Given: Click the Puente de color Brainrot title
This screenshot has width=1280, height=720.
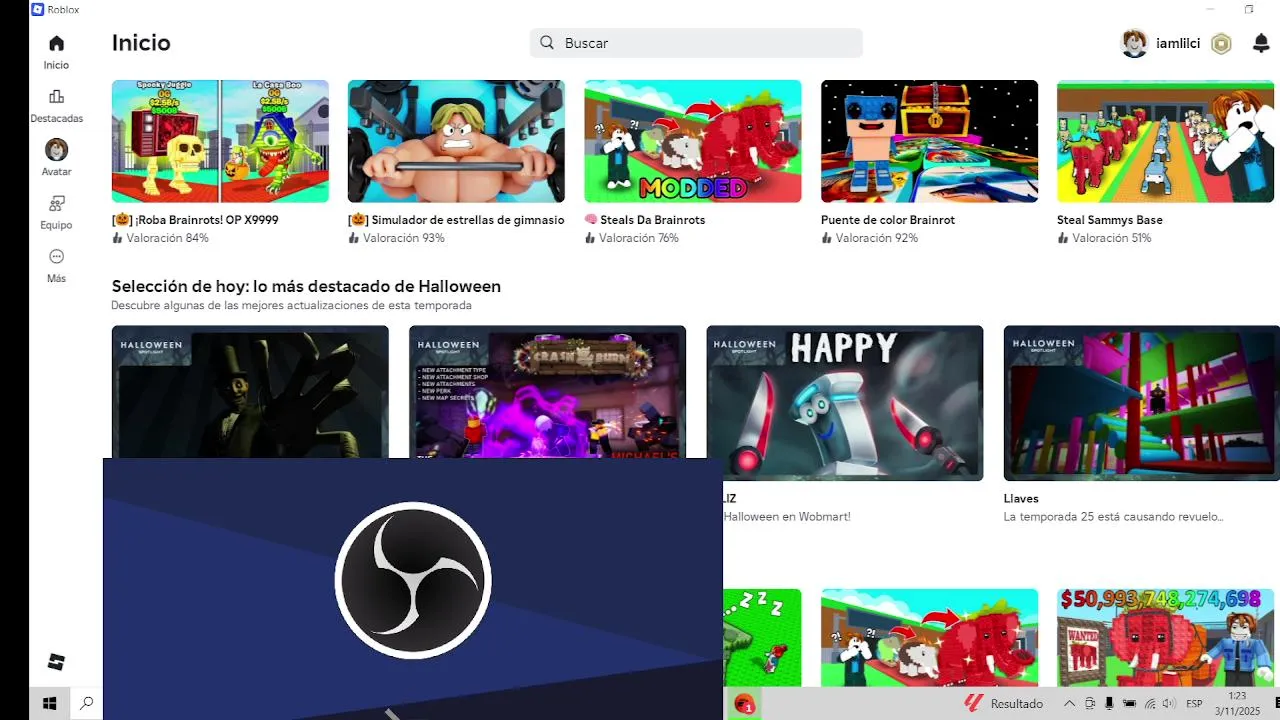Looking at the screenshot, I should [888, 220].
